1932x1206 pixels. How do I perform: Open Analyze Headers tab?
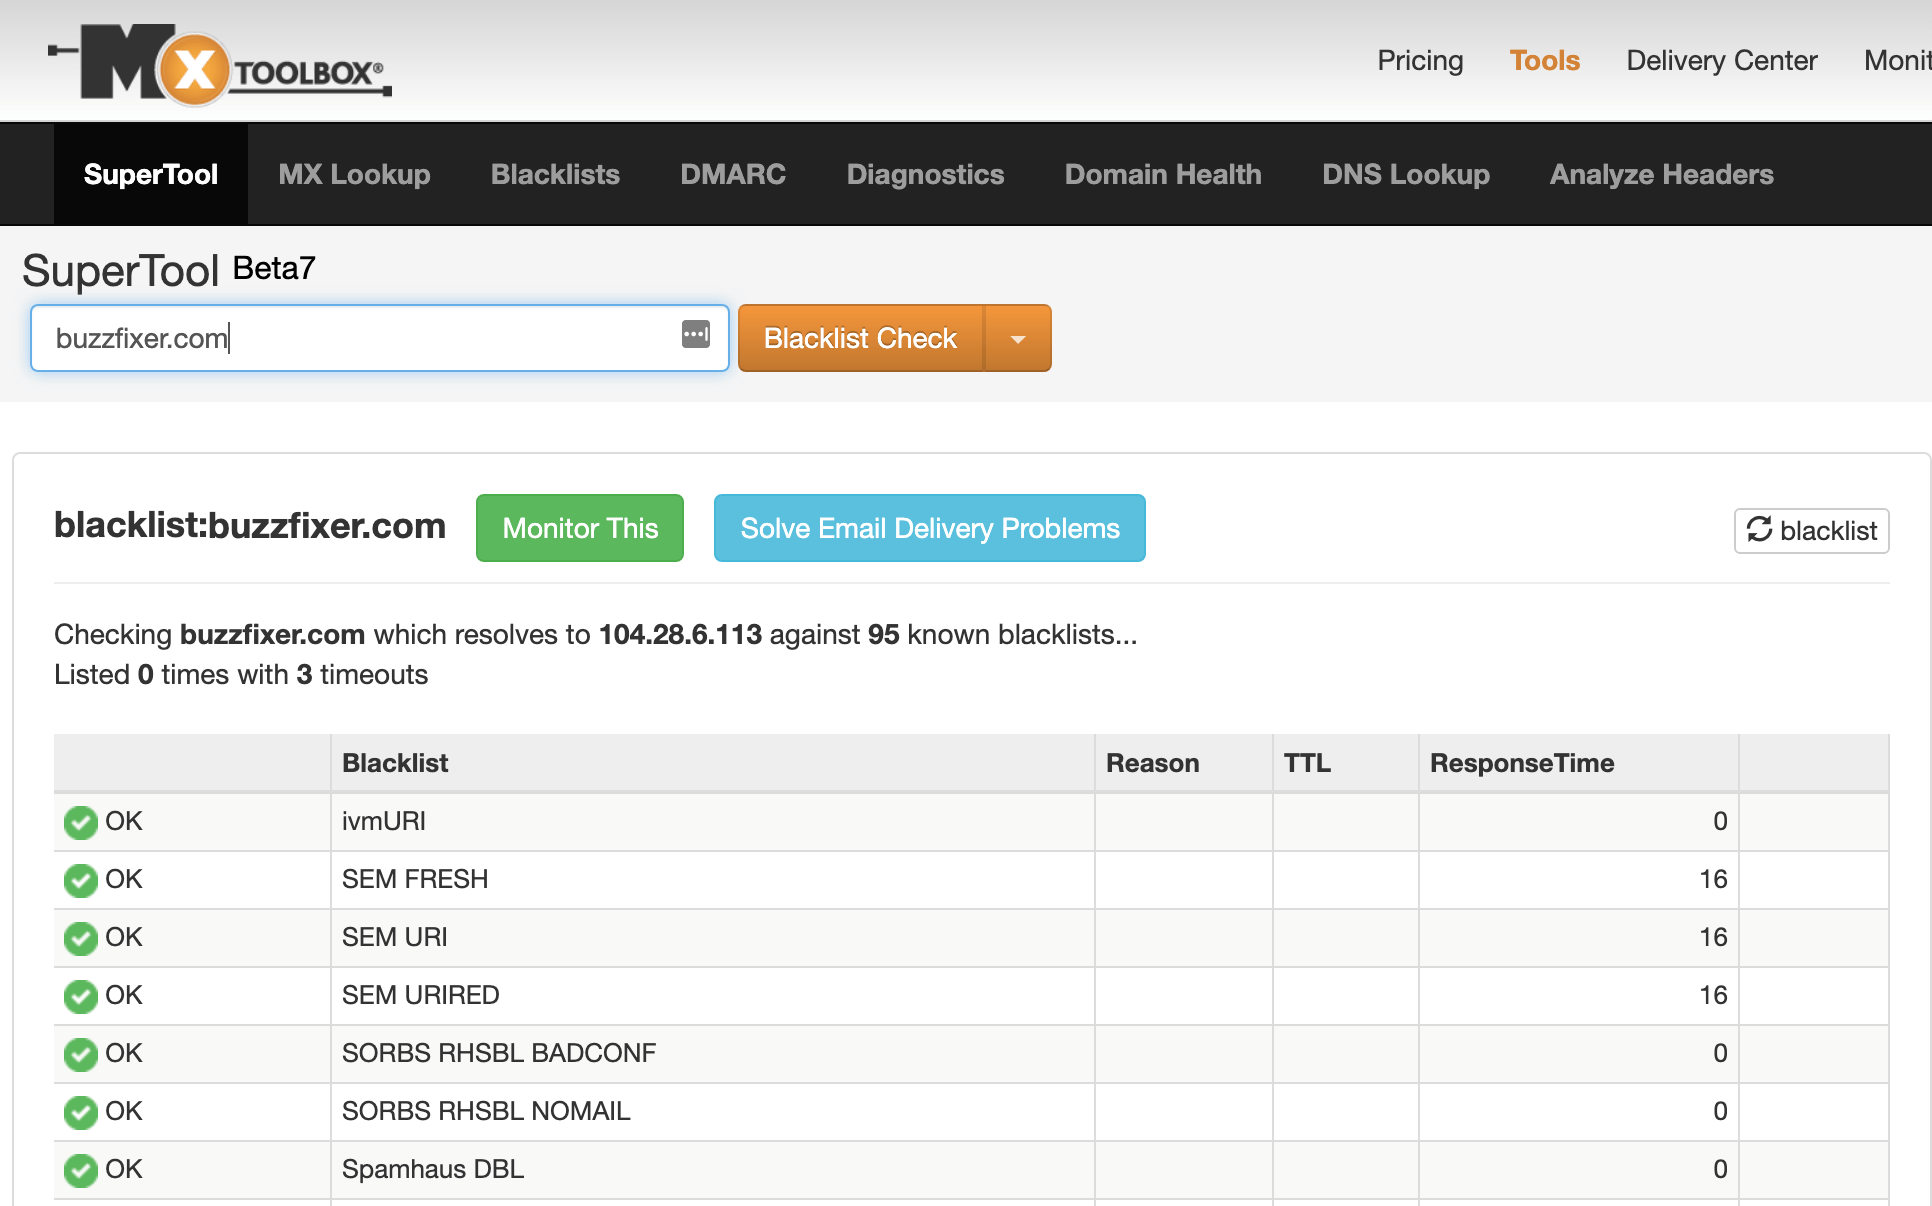click(x=1661, y=175)
